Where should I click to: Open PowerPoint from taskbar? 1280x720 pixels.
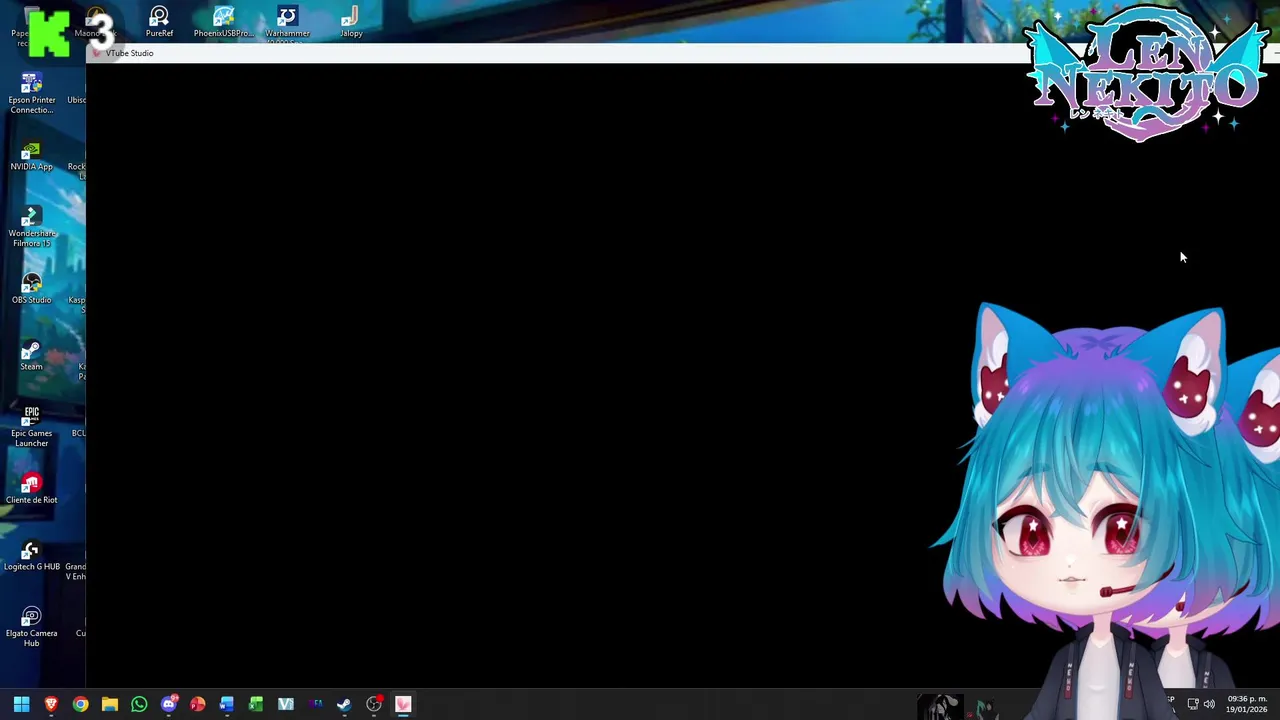pyautogui.click(x=198, y=704)
